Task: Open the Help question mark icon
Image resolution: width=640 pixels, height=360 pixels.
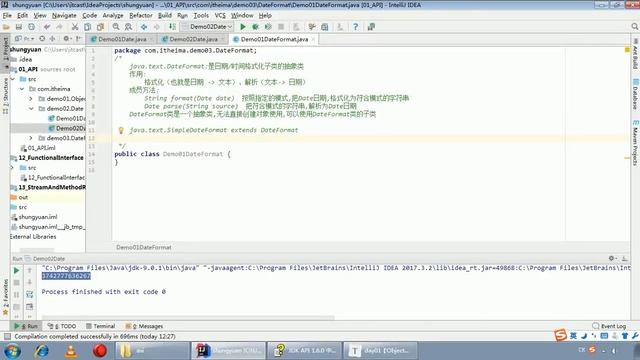Action: tap(356, 27)
